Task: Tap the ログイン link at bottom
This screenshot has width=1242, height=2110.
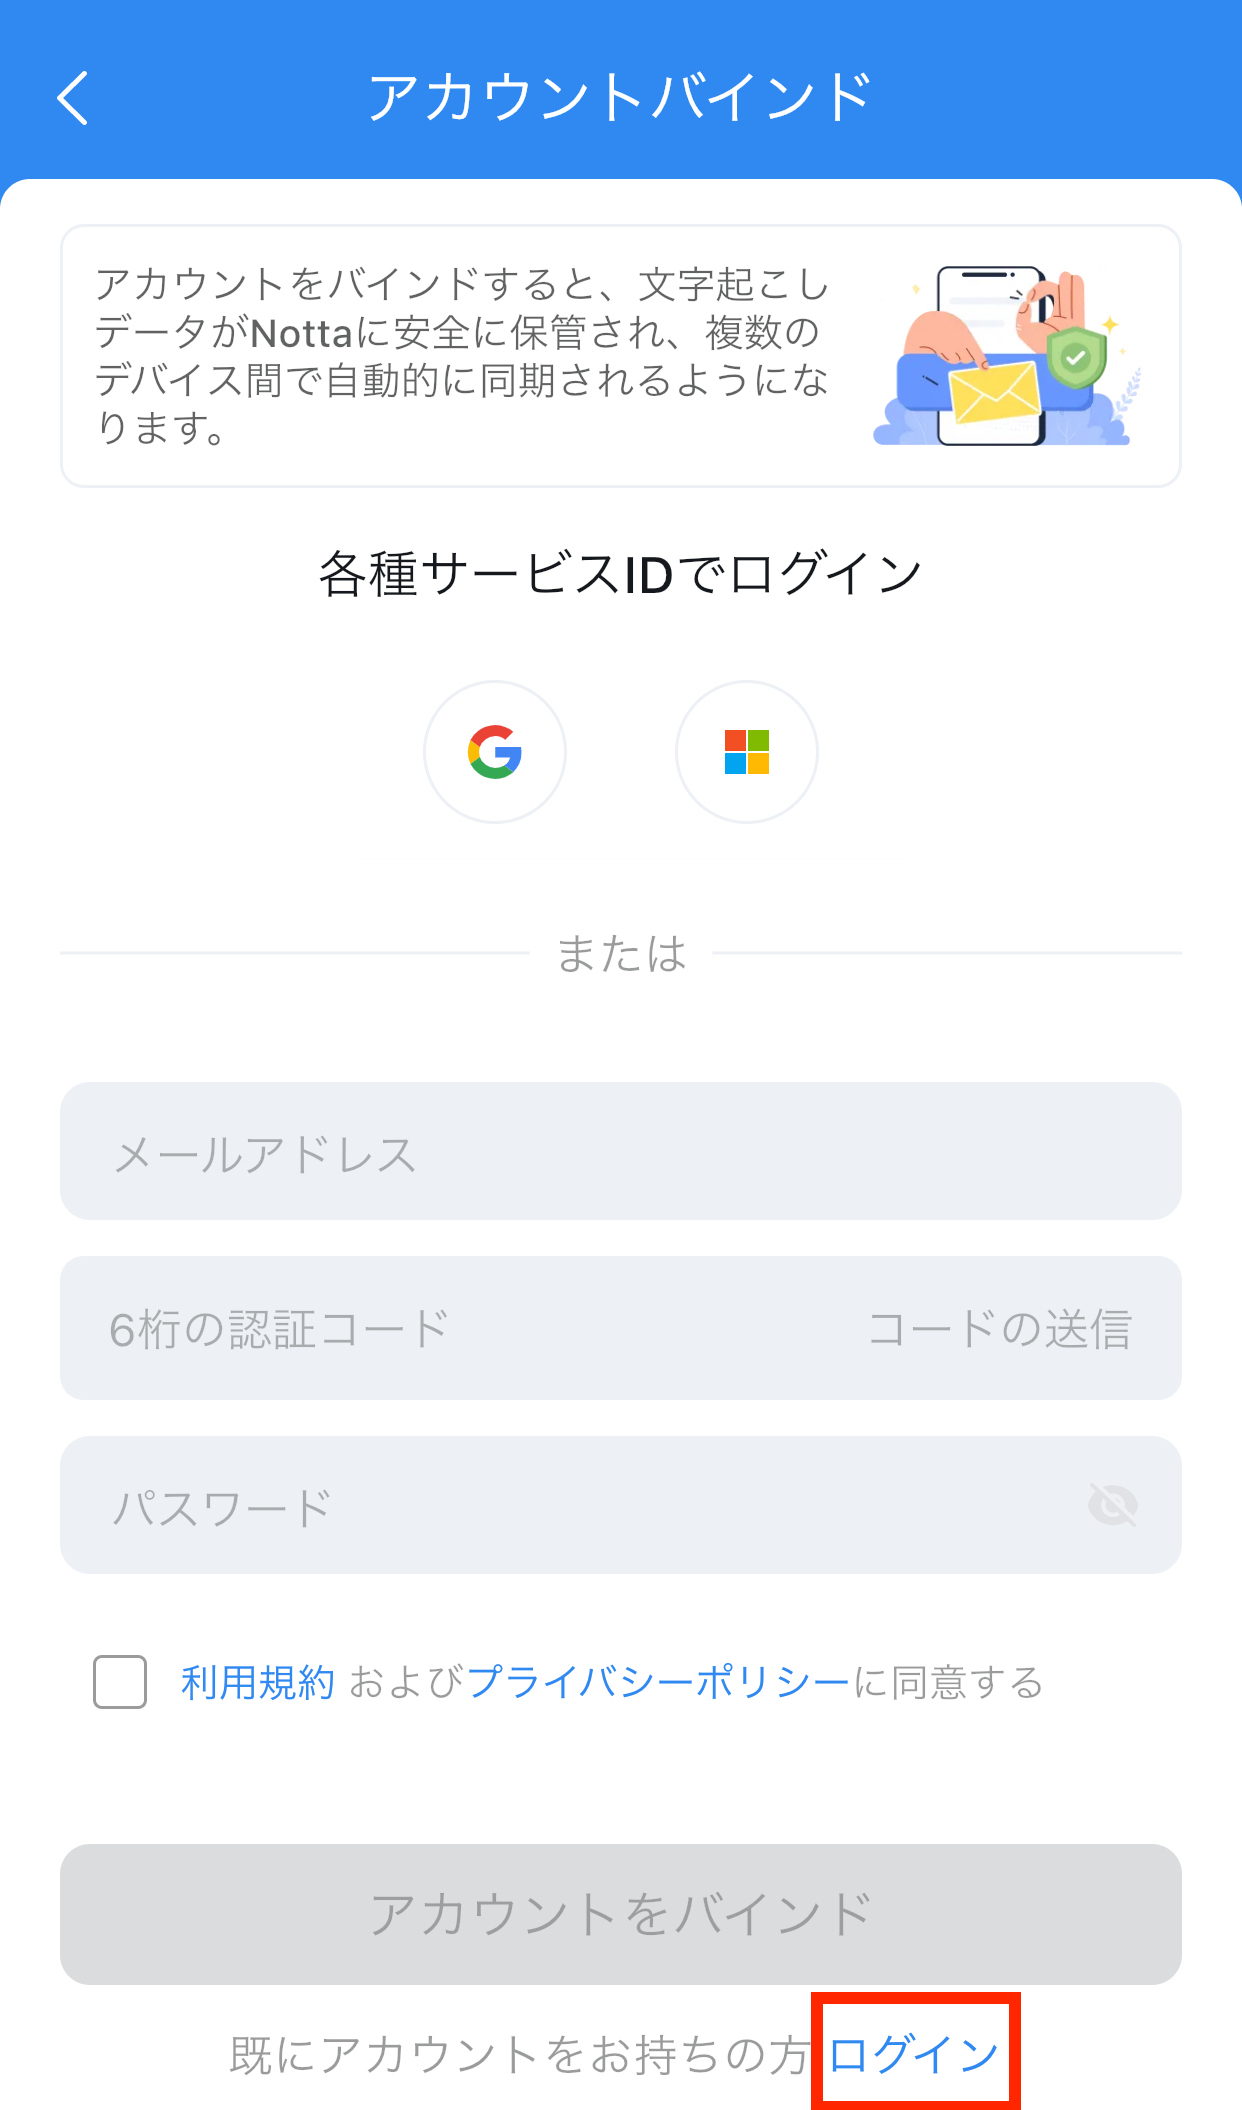Action: [x=914, y=2055]
